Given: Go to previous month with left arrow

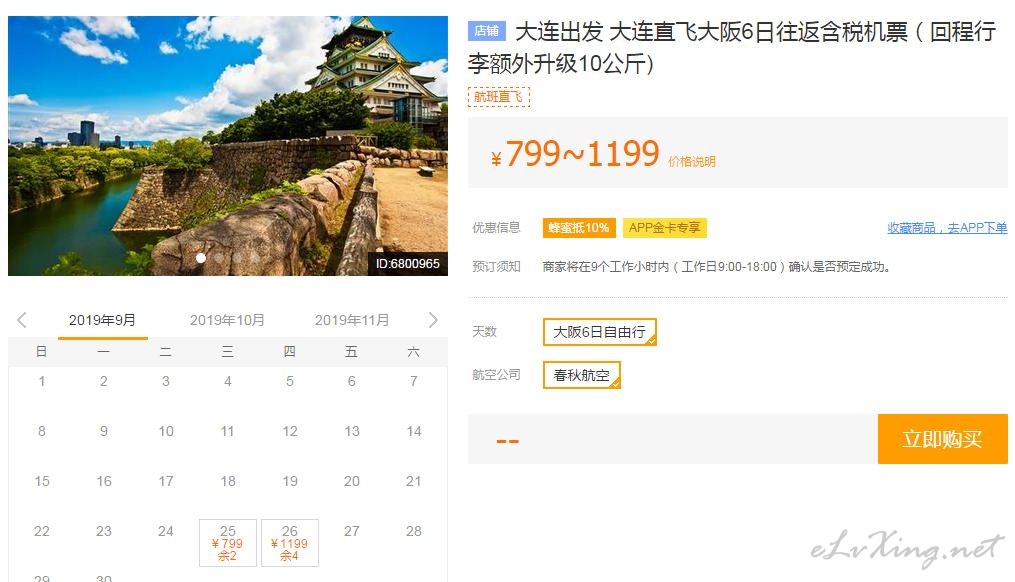Looking at the screenshot, I should 22,320.
